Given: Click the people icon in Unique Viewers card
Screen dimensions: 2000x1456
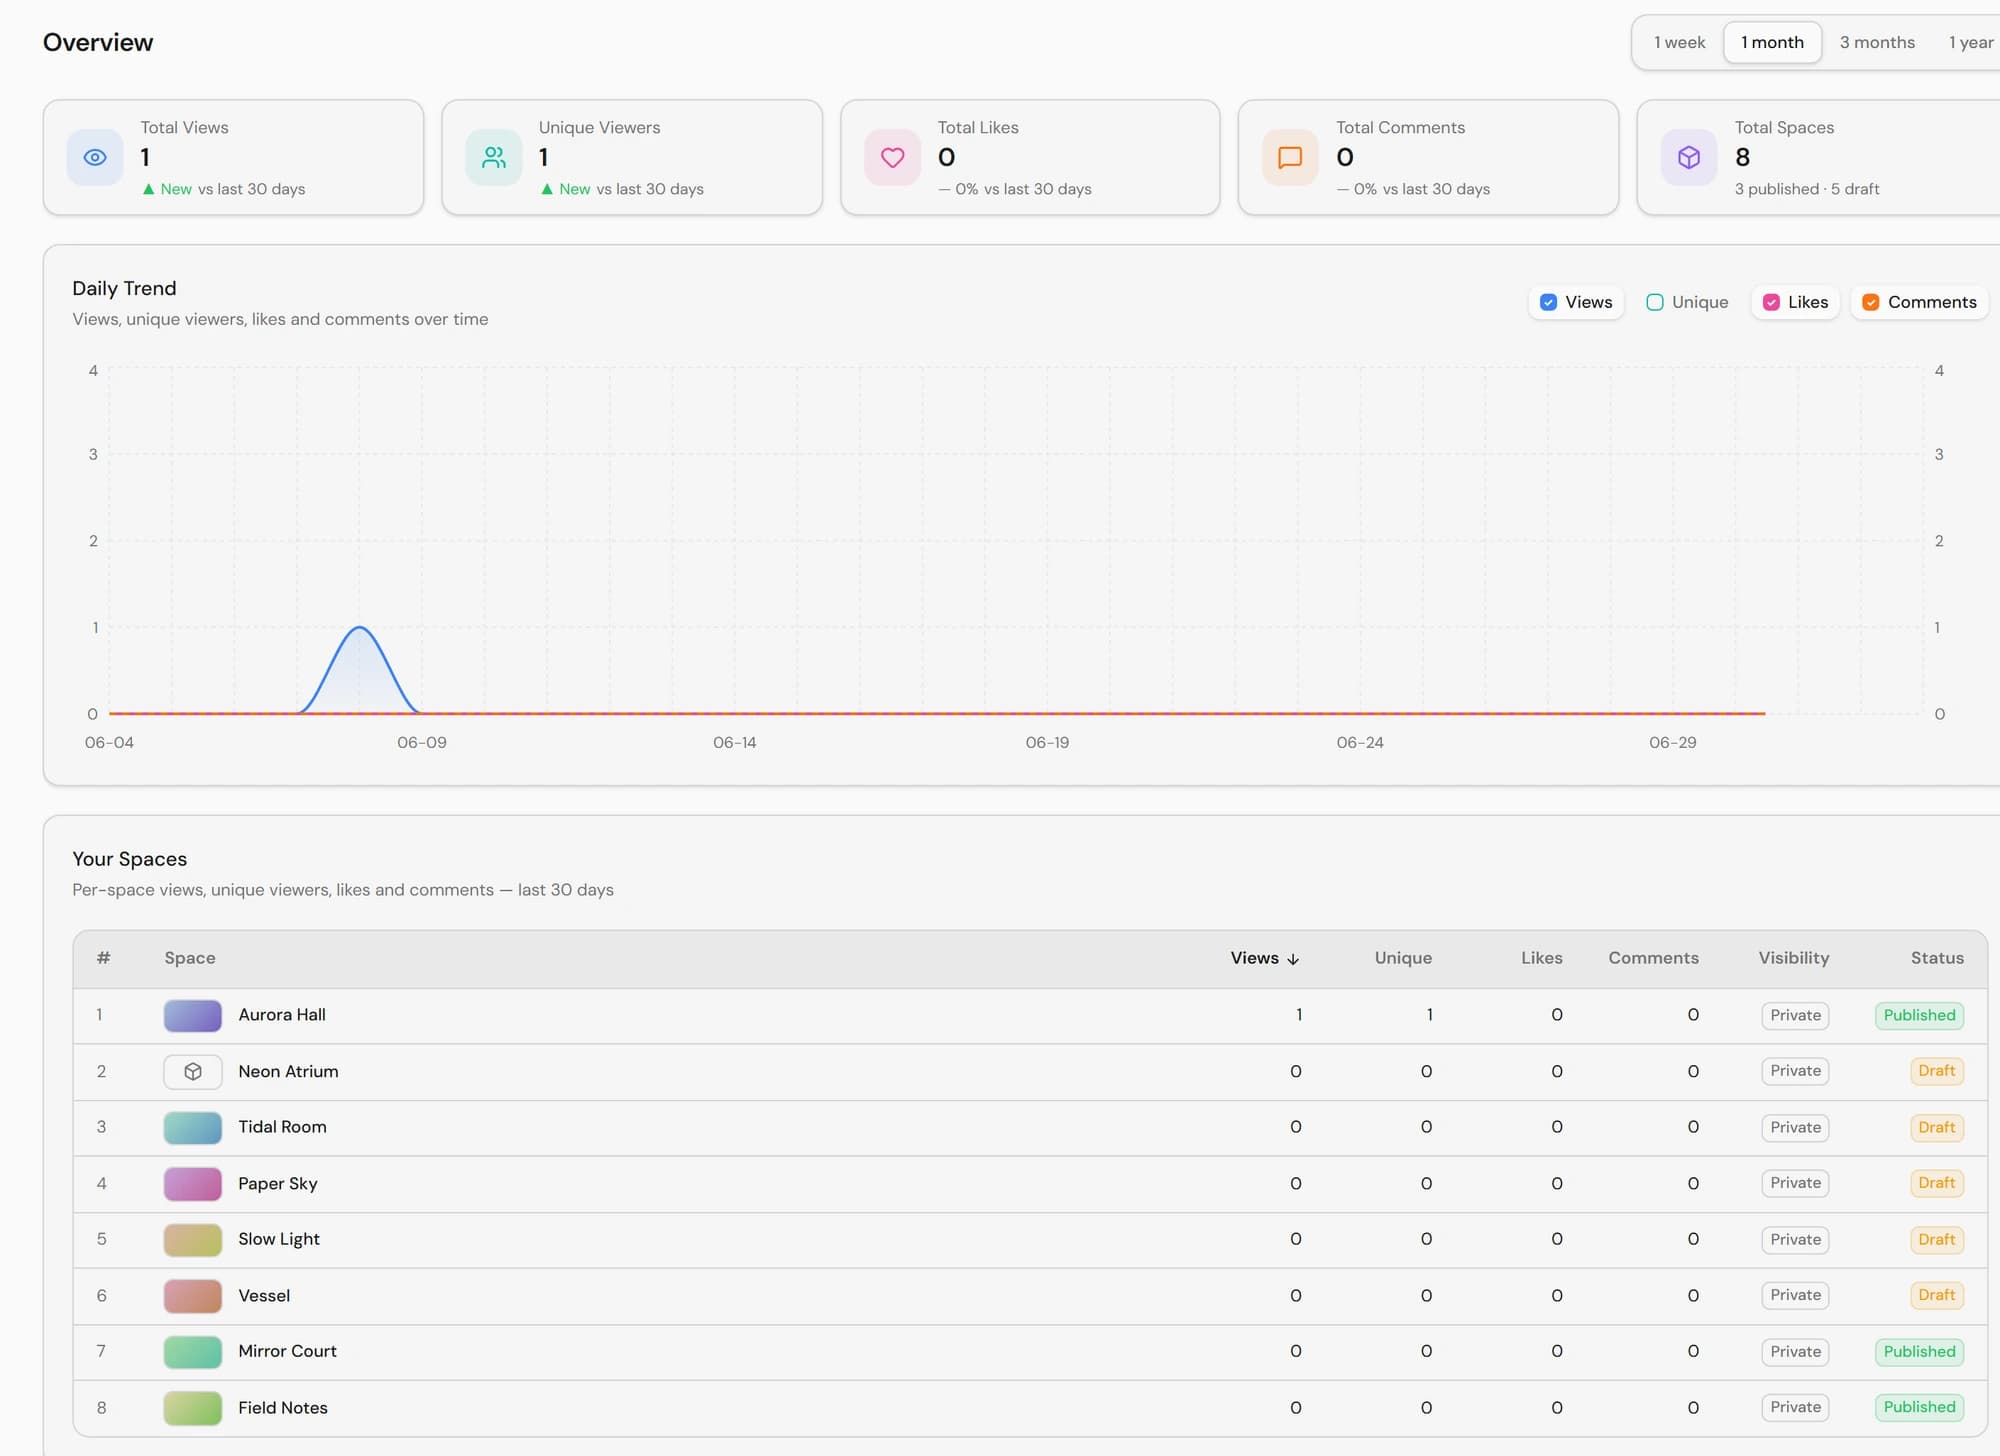Looking at the screenshot, I should 494,158.
